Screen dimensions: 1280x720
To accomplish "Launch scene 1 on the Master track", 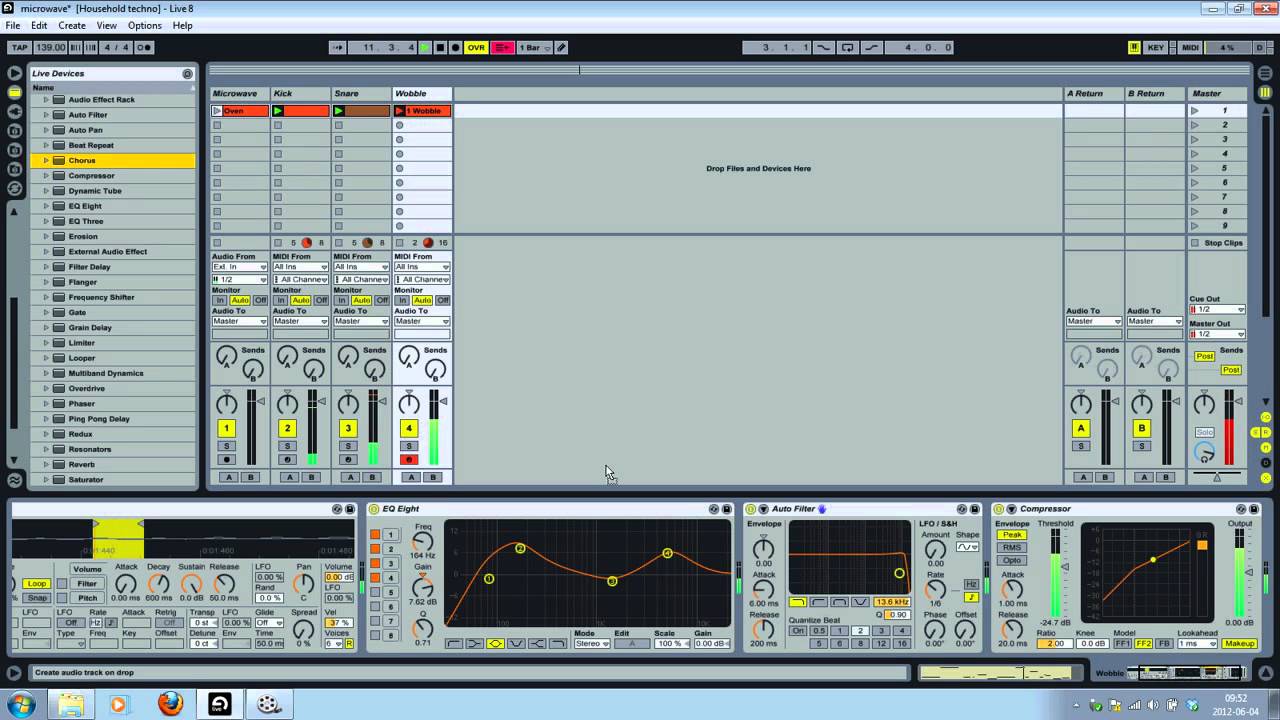I will [1194, 111].
